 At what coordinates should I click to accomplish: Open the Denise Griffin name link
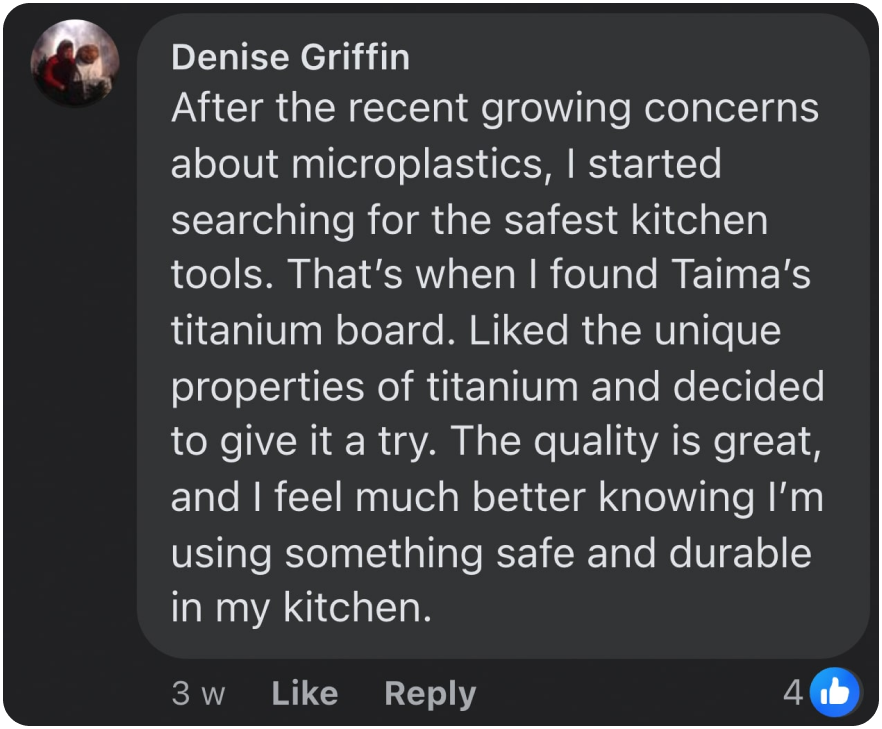[x=290, y=57]
